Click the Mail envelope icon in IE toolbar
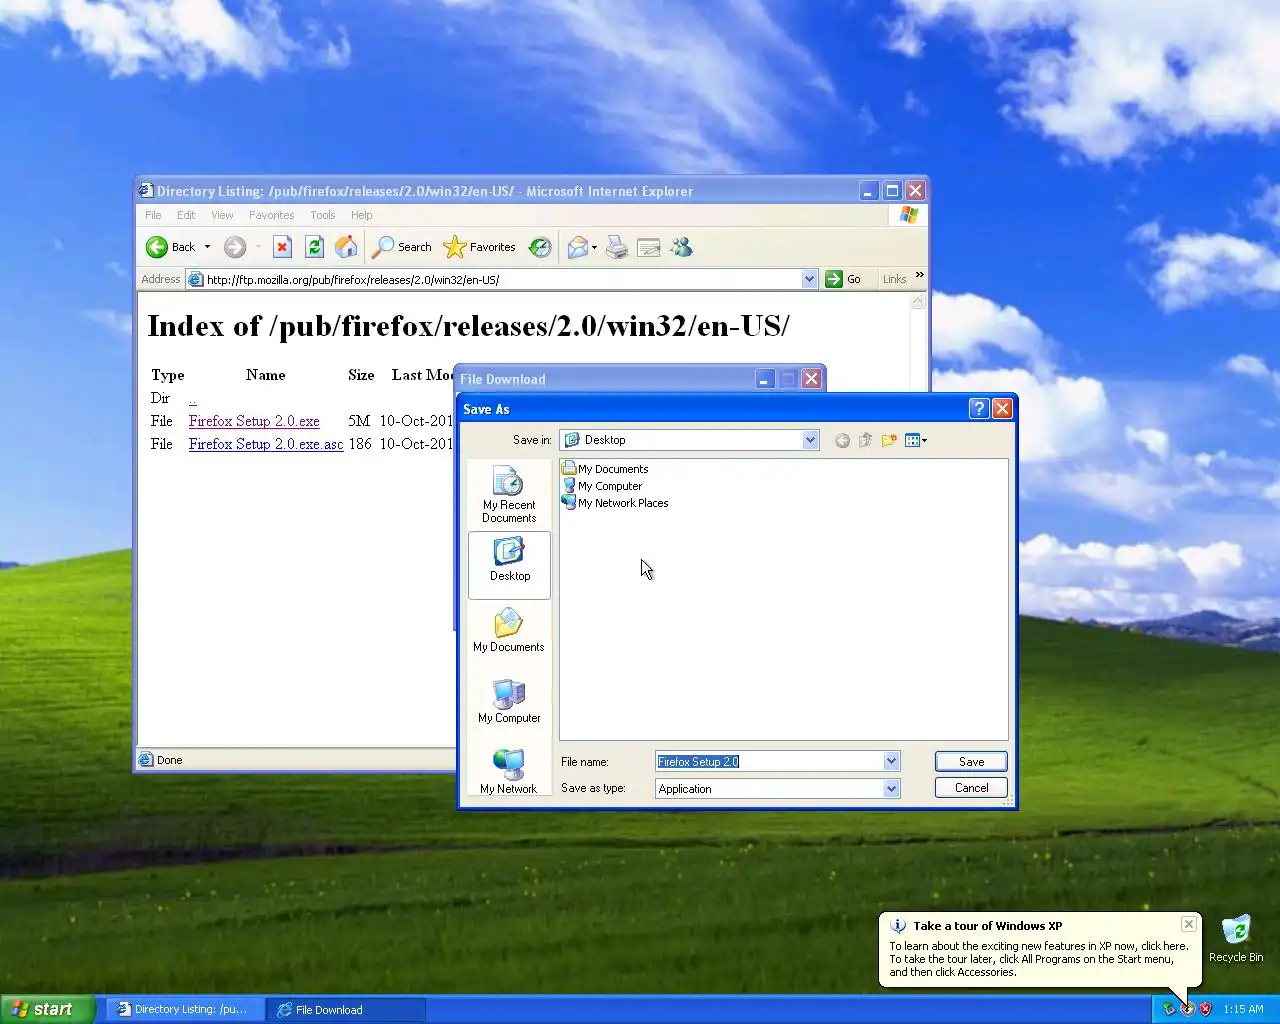The height and width of the screenshot is (1024, 1280). 578,247
